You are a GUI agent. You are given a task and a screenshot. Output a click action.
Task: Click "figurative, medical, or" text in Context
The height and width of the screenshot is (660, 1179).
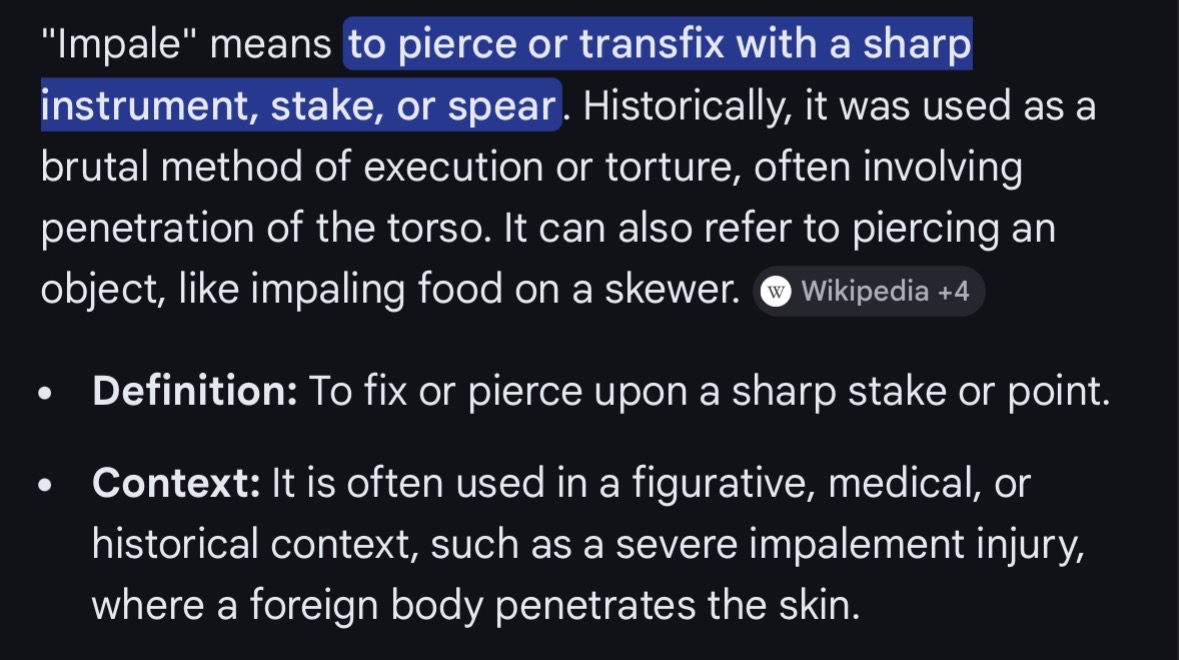tap(828, 484)
